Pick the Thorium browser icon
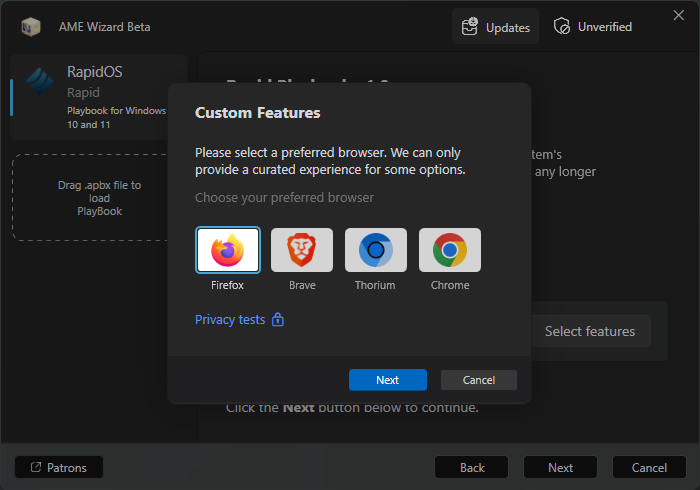Screen dimensions: 700x490 coord(376,250)
